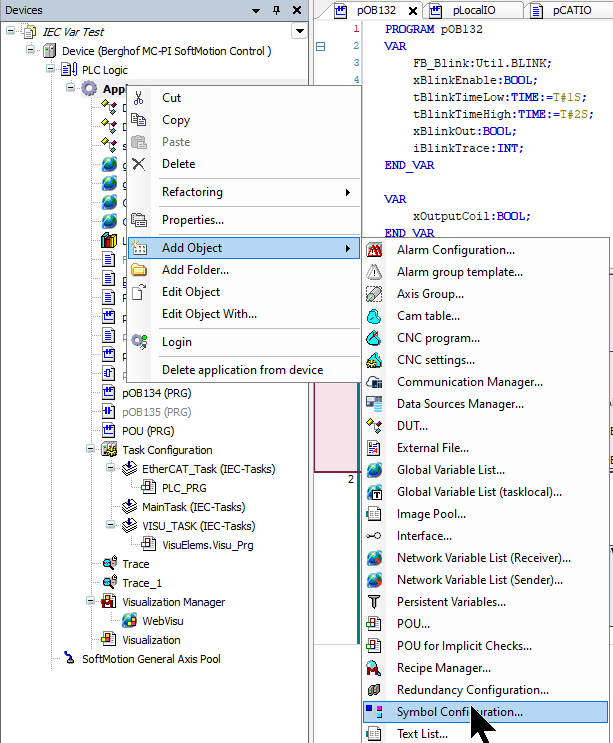Select MainTask (IEC-Tasks)

pos(194,507)
